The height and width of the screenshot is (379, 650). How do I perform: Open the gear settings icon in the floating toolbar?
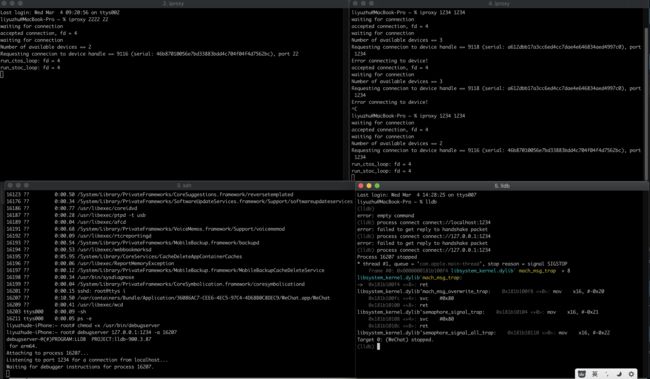(x=631, y=374)
